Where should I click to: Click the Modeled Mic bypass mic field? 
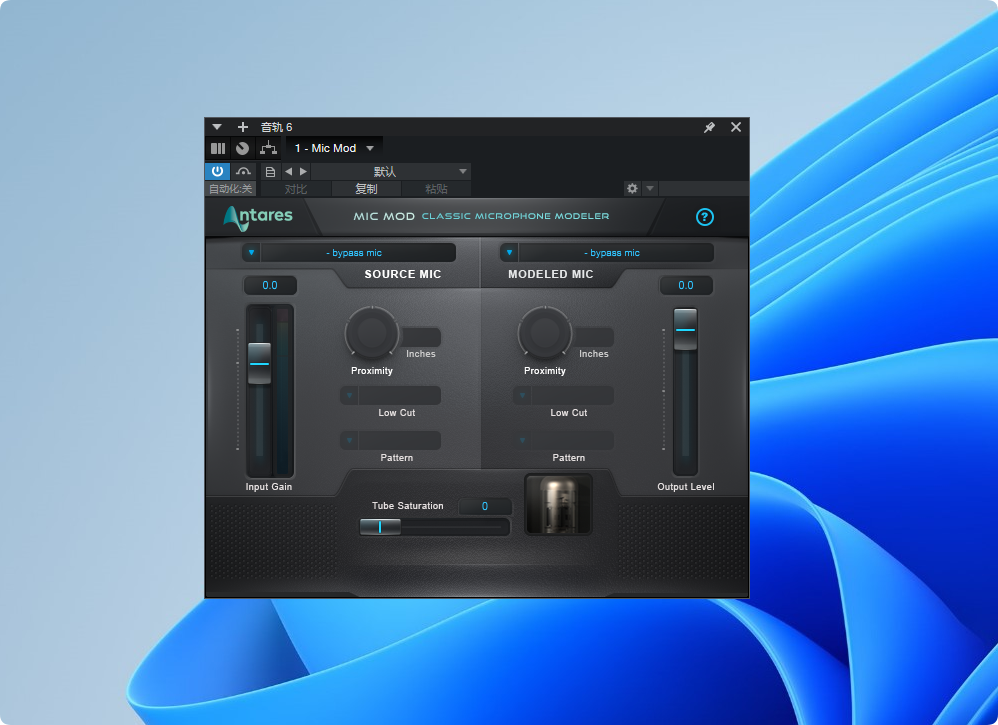tap(615, 253)
